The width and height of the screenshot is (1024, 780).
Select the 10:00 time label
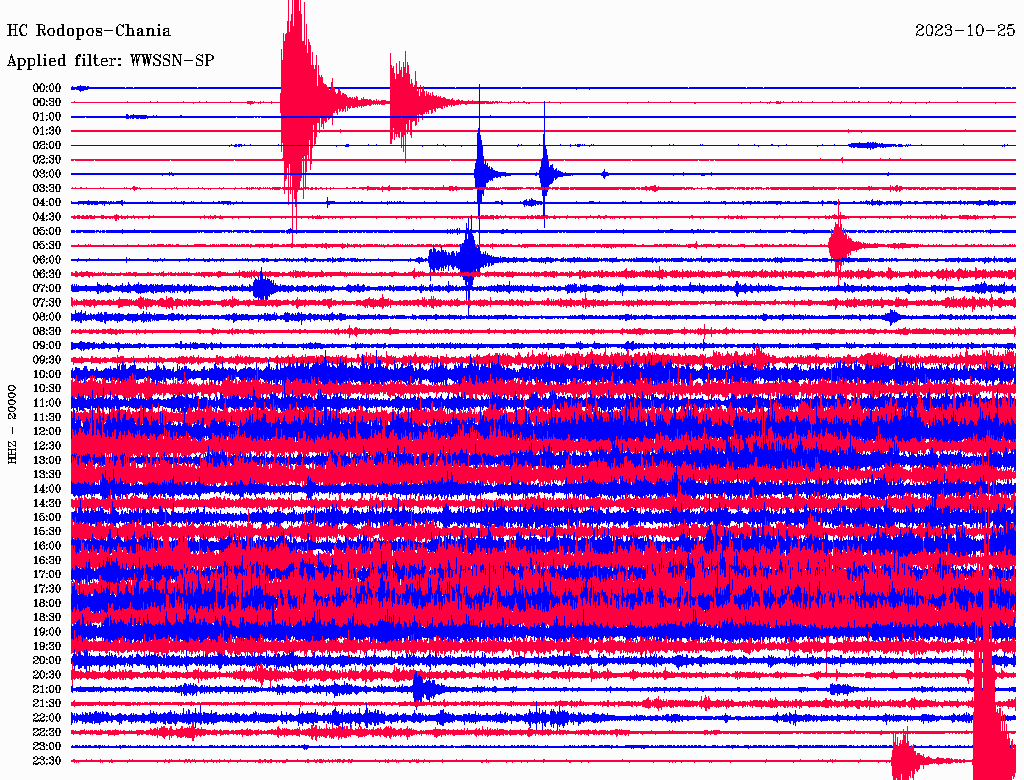[47, 374]
